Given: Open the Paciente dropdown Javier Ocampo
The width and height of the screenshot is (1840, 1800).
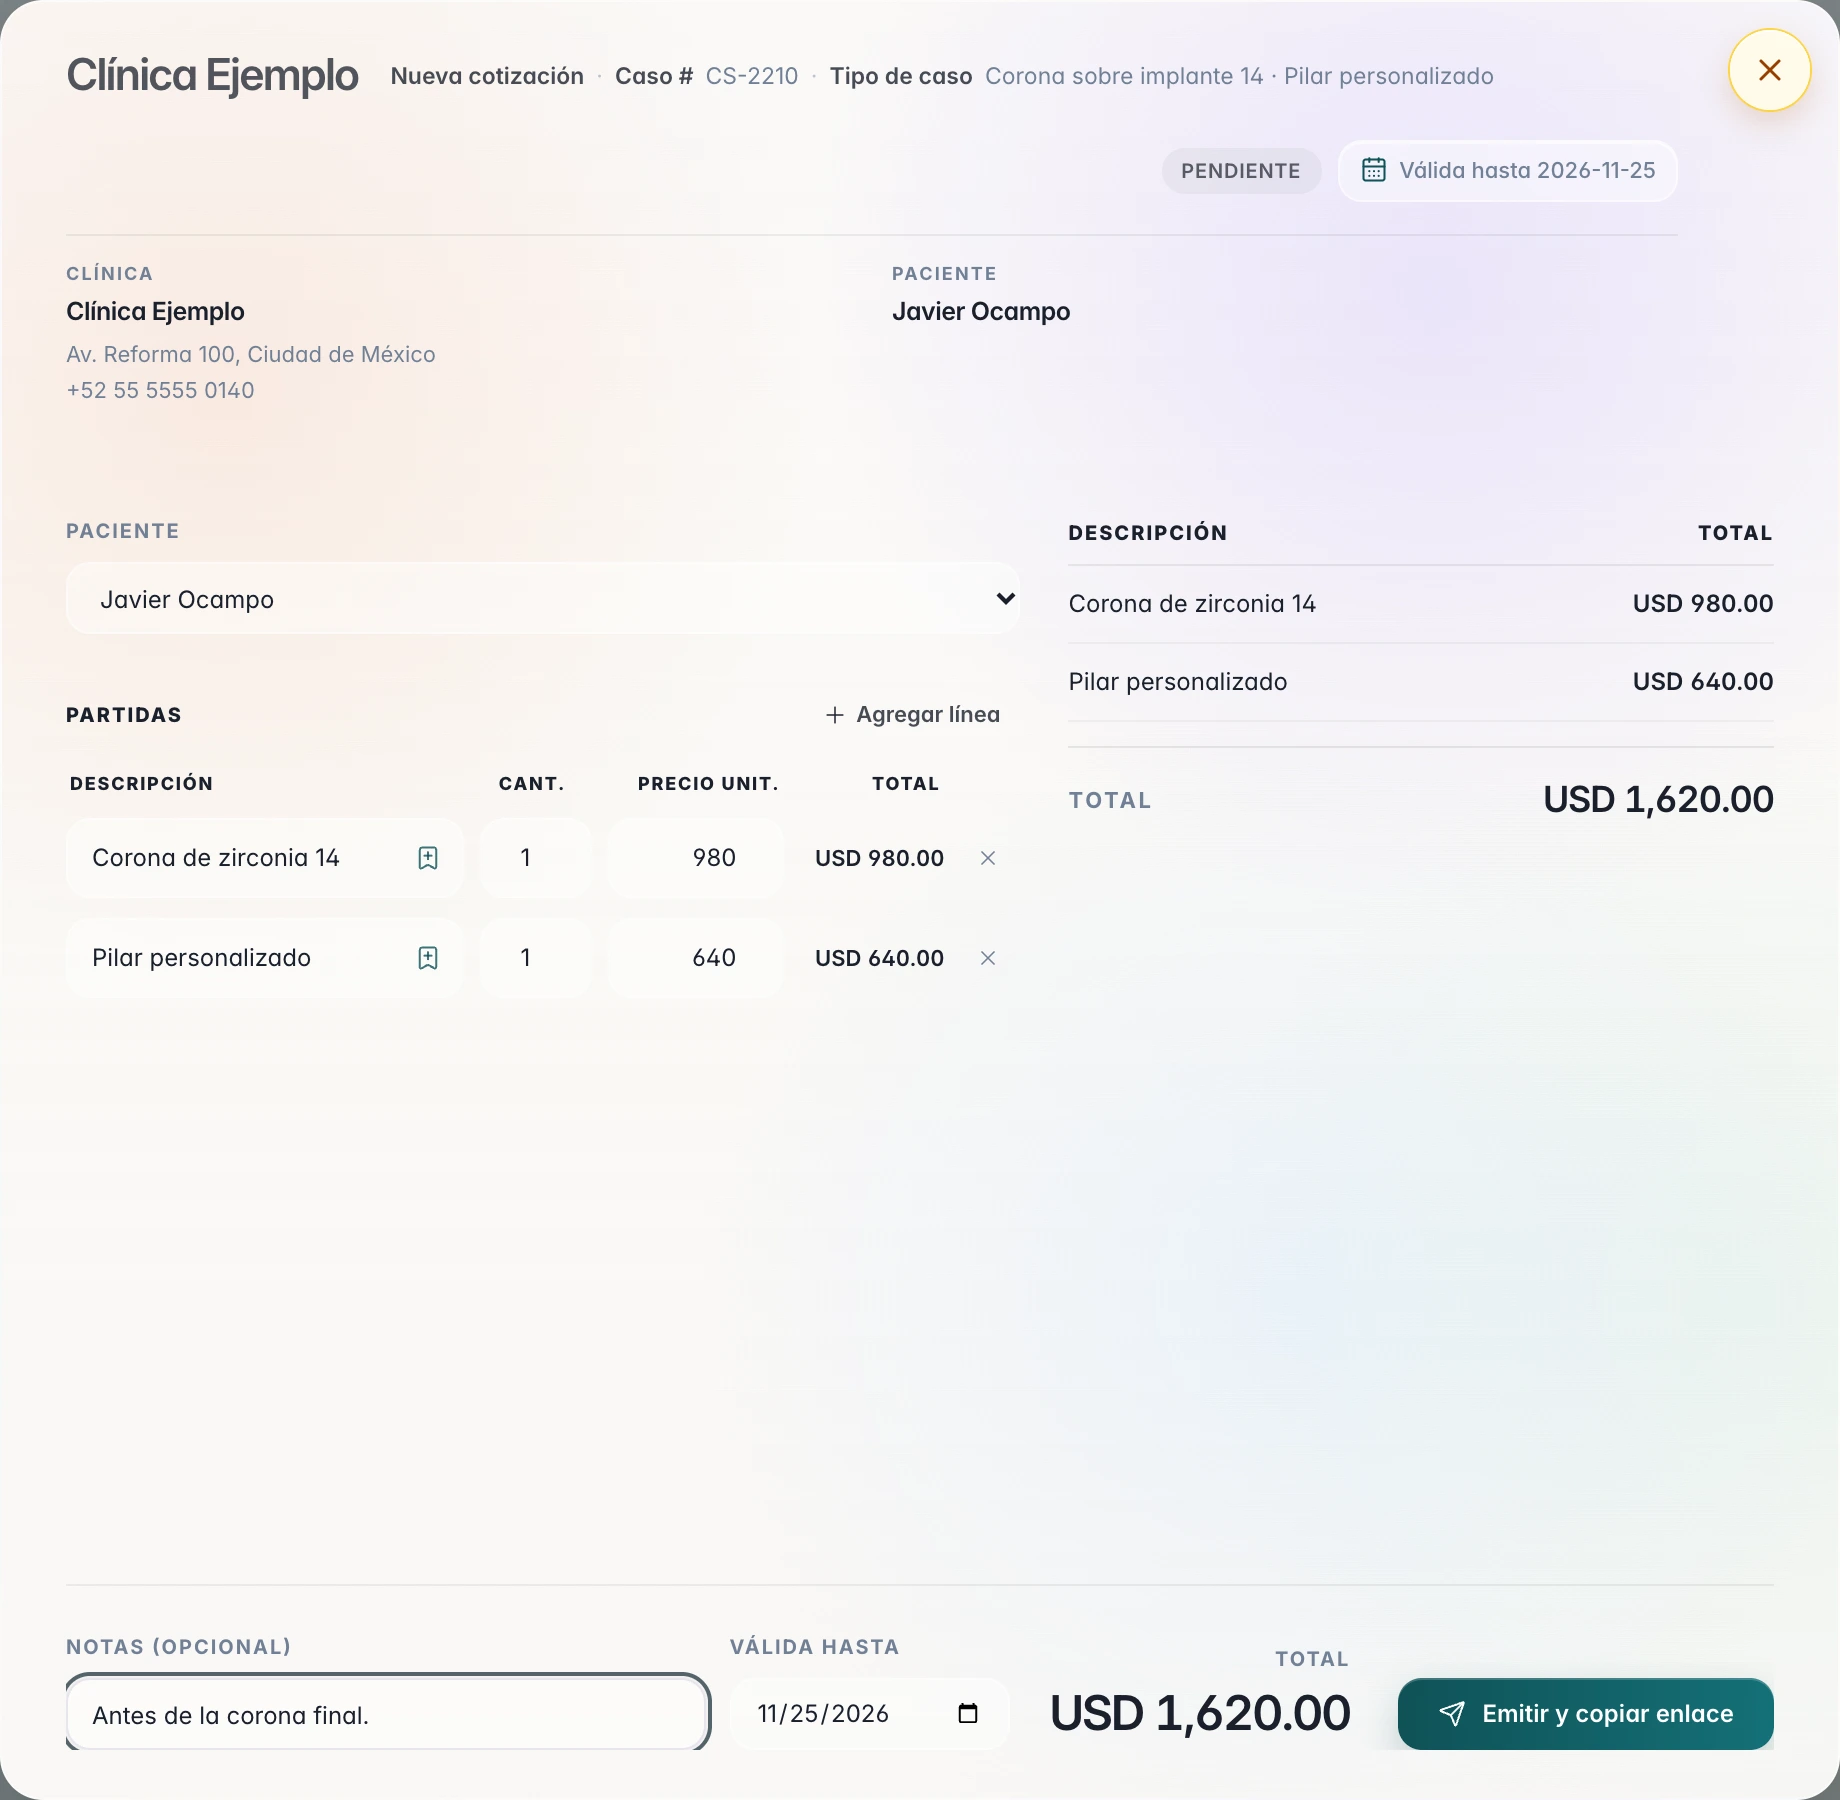Looking at the screenshot, I should [543, 599].
